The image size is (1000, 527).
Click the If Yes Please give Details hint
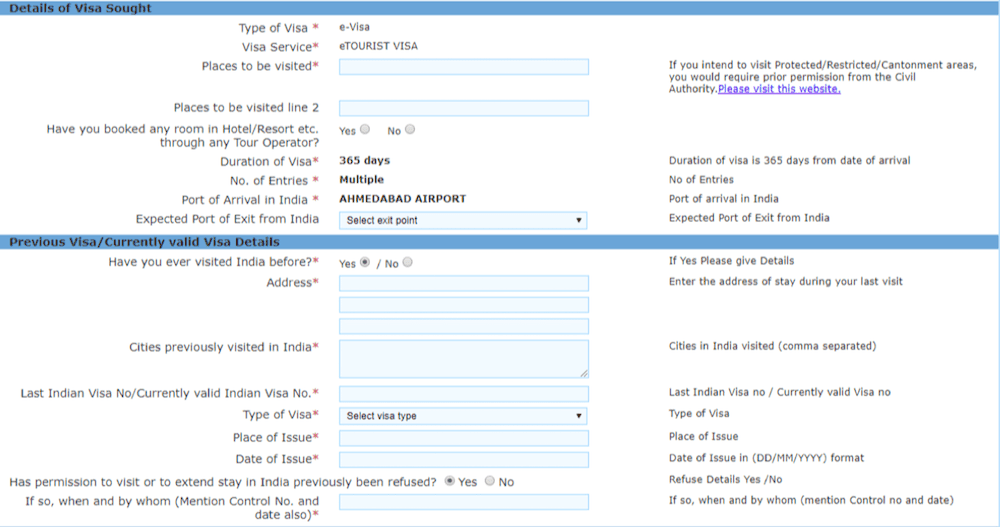coord(732,261)
